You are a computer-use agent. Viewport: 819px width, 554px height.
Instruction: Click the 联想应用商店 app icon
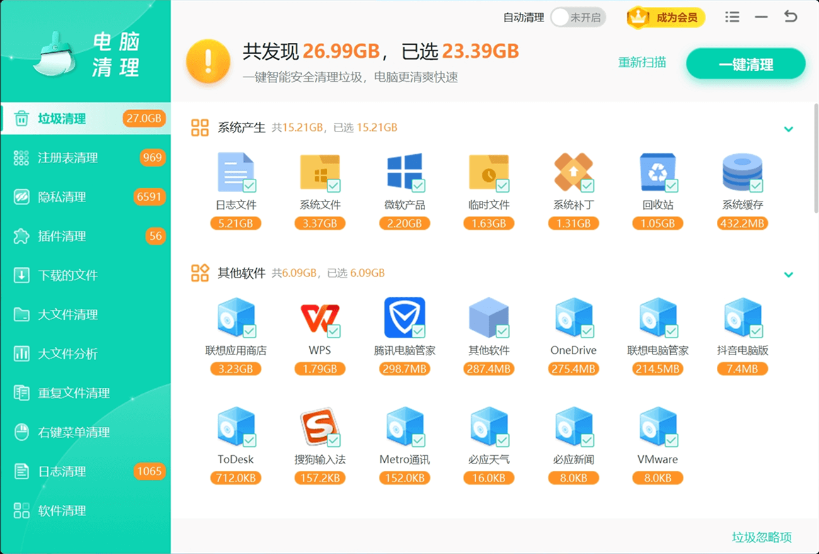pyautogui.click(x=236, y=317)
